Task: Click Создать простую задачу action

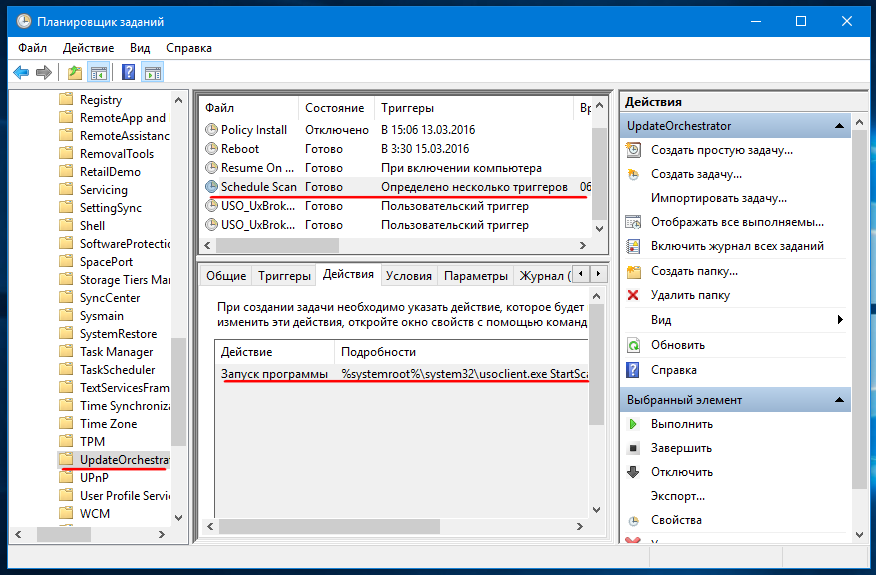Action: [722, 150]
